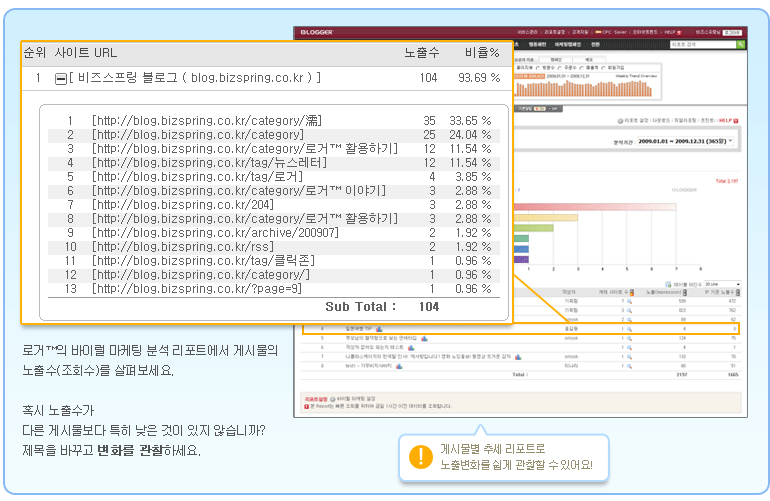Click the 리포트 설정 gear icon
Screen dimensions: 770x501
(x=620, y=121)
